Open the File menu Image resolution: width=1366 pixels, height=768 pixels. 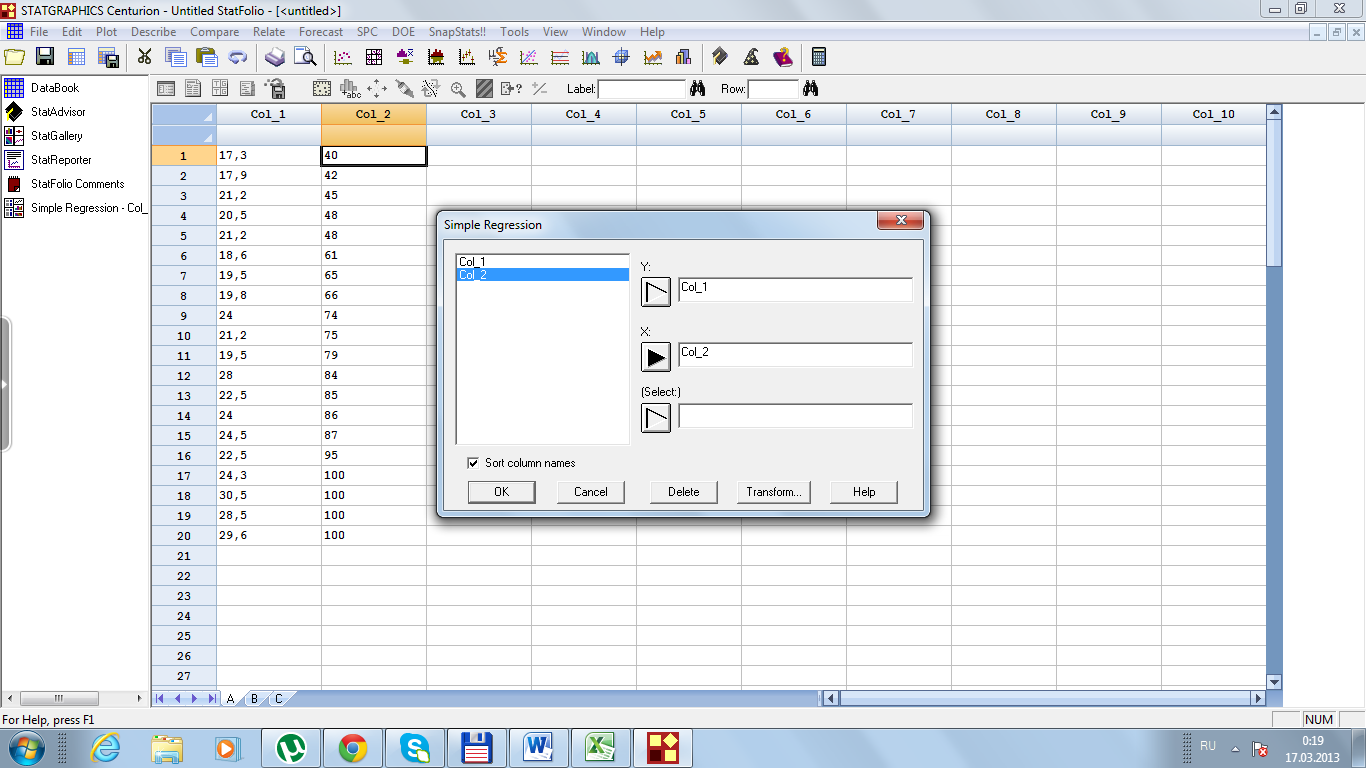tap(39, 32)
